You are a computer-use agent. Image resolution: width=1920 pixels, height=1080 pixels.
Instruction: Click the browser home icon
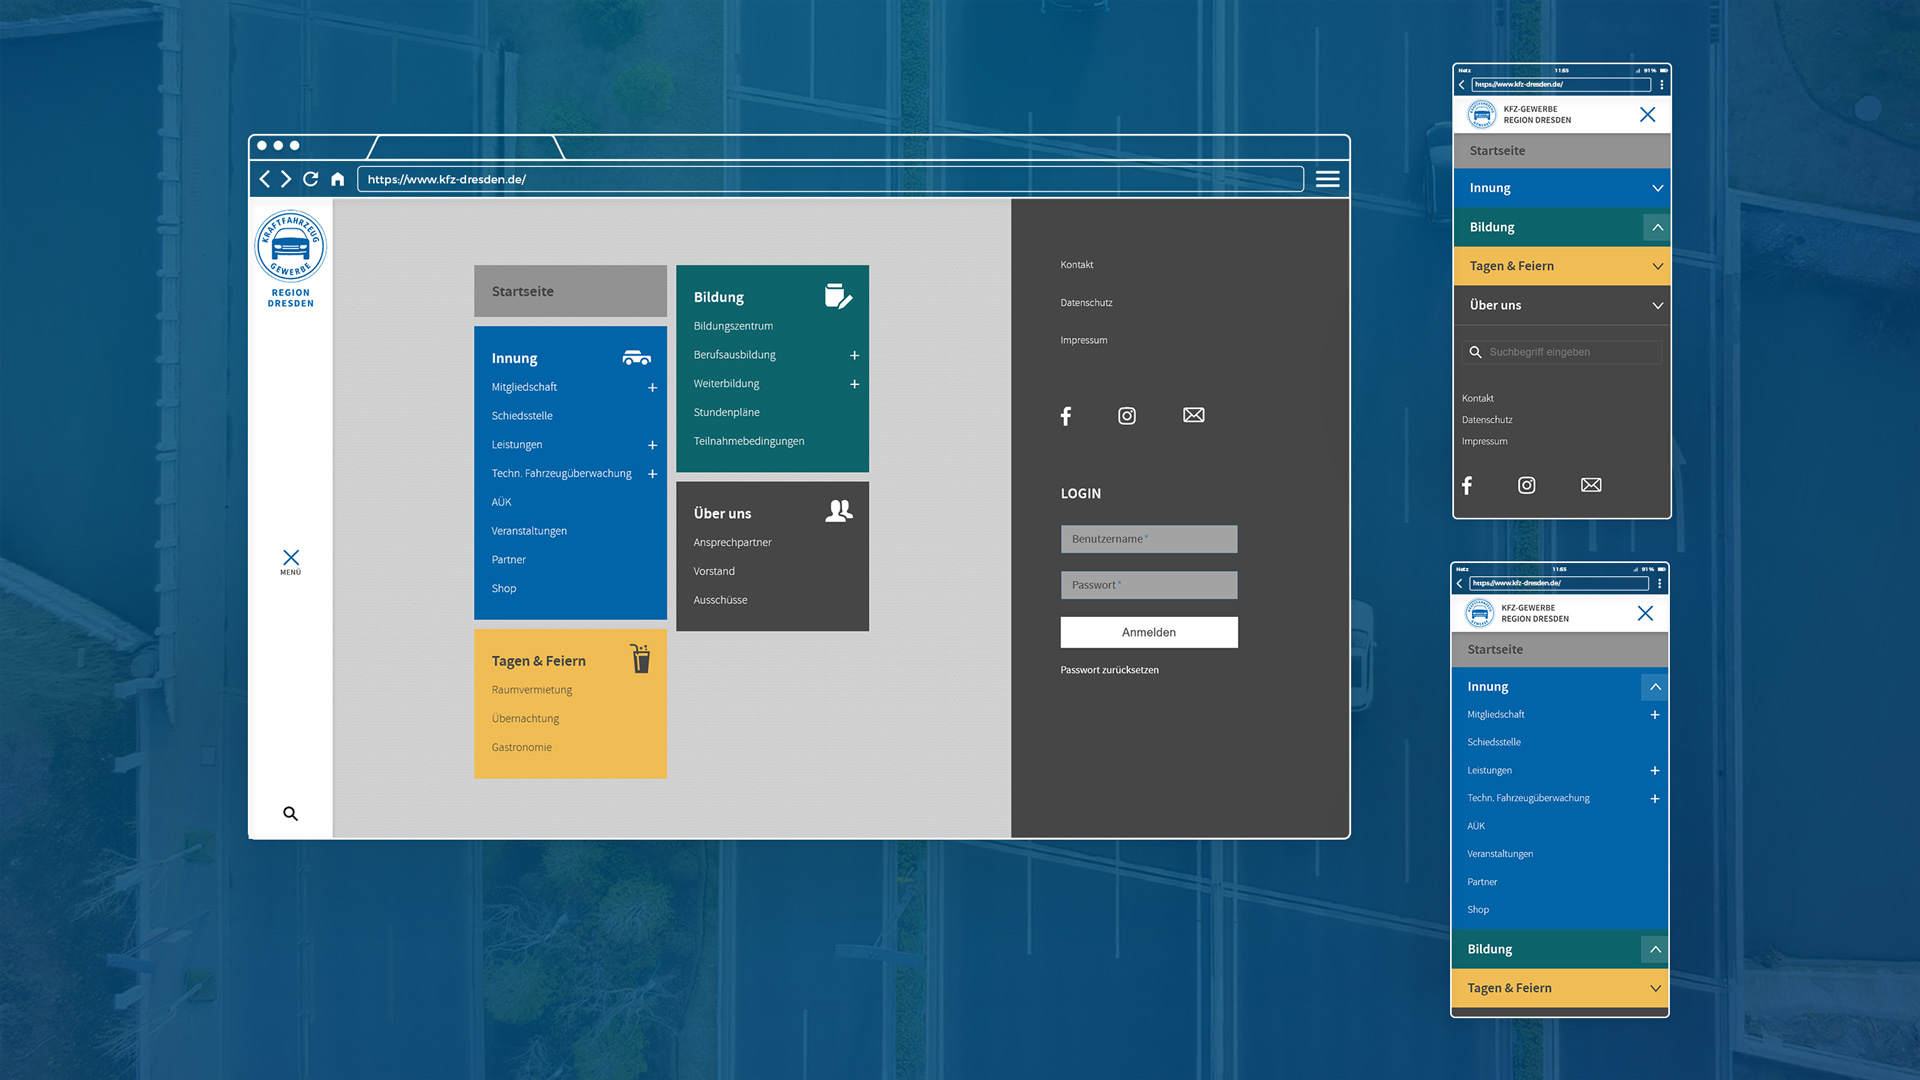click(x=338, y=179)
